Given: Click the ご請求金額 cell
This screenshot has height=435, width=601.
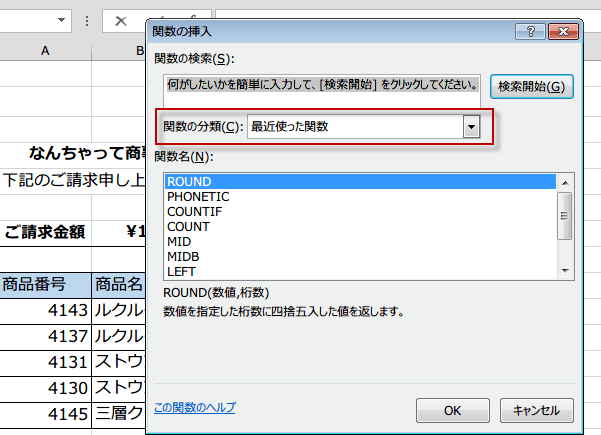Looking at the screenshot, I should (45, 232).
